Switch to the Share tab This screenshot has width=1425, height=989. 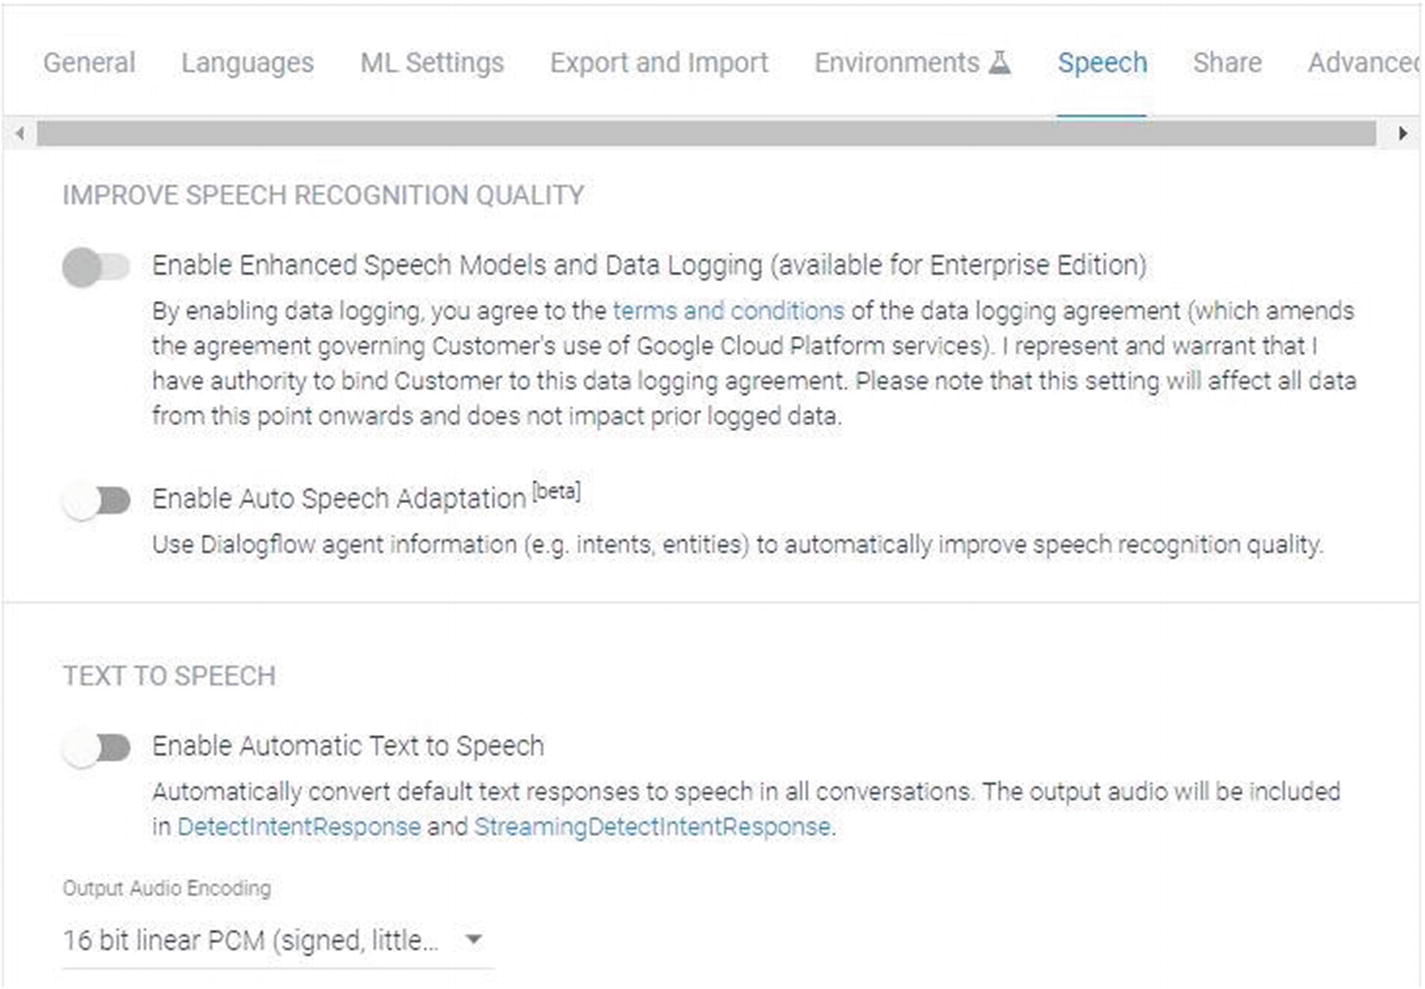click(1227, 63)
